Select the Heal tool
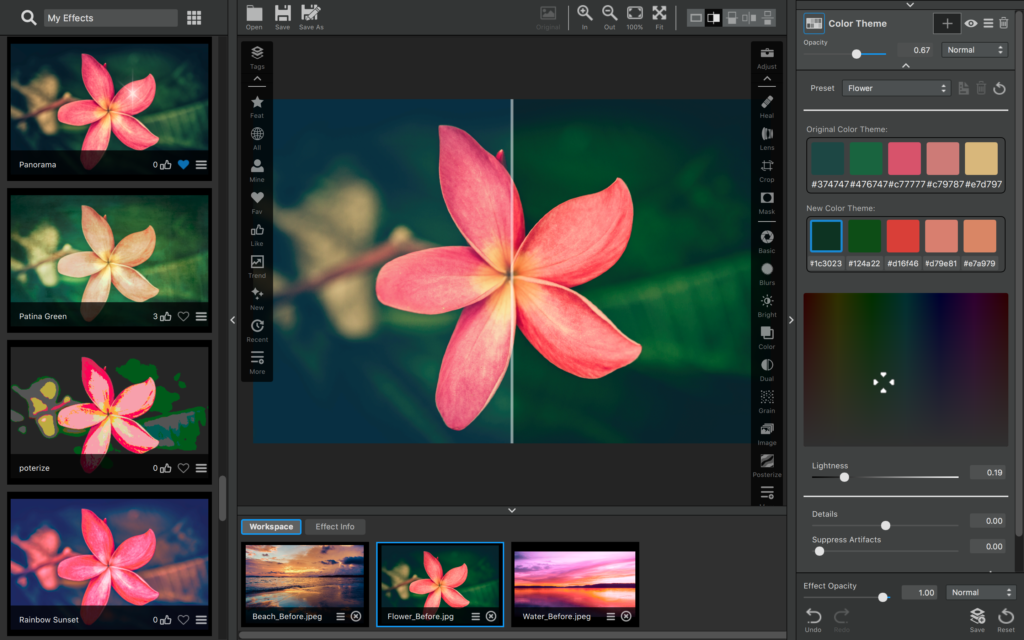The width and height of the screenshot is (1024, 640). pos(767,106)
